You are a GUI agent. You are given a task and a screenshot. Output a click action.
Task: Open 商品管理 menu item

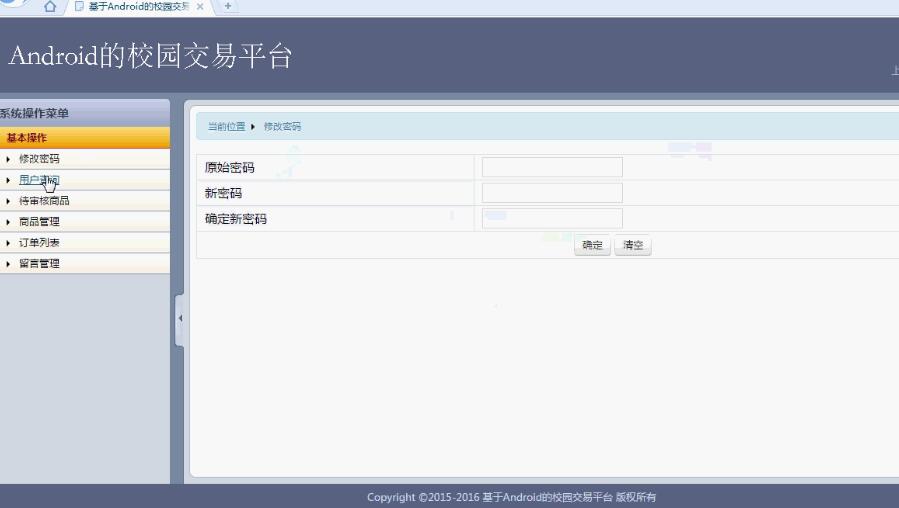point(39,221)
